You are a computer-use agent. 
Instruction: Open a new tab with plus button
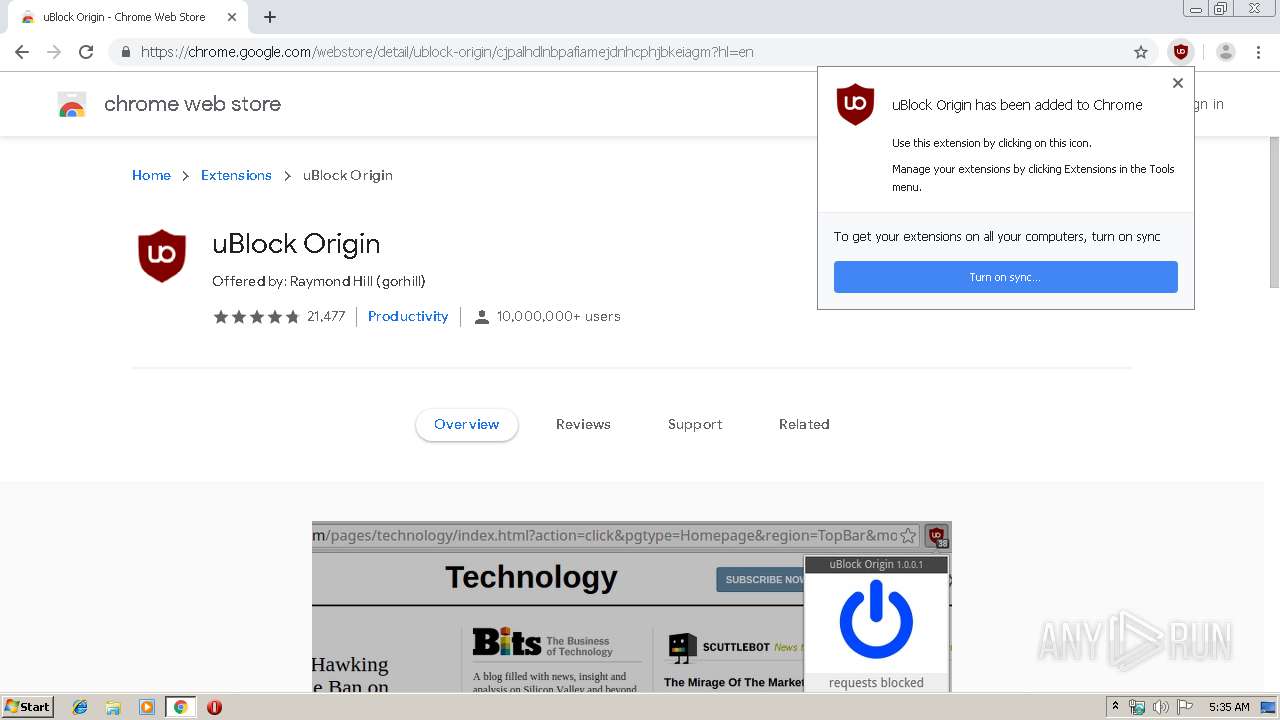click(x=270, y=17)
